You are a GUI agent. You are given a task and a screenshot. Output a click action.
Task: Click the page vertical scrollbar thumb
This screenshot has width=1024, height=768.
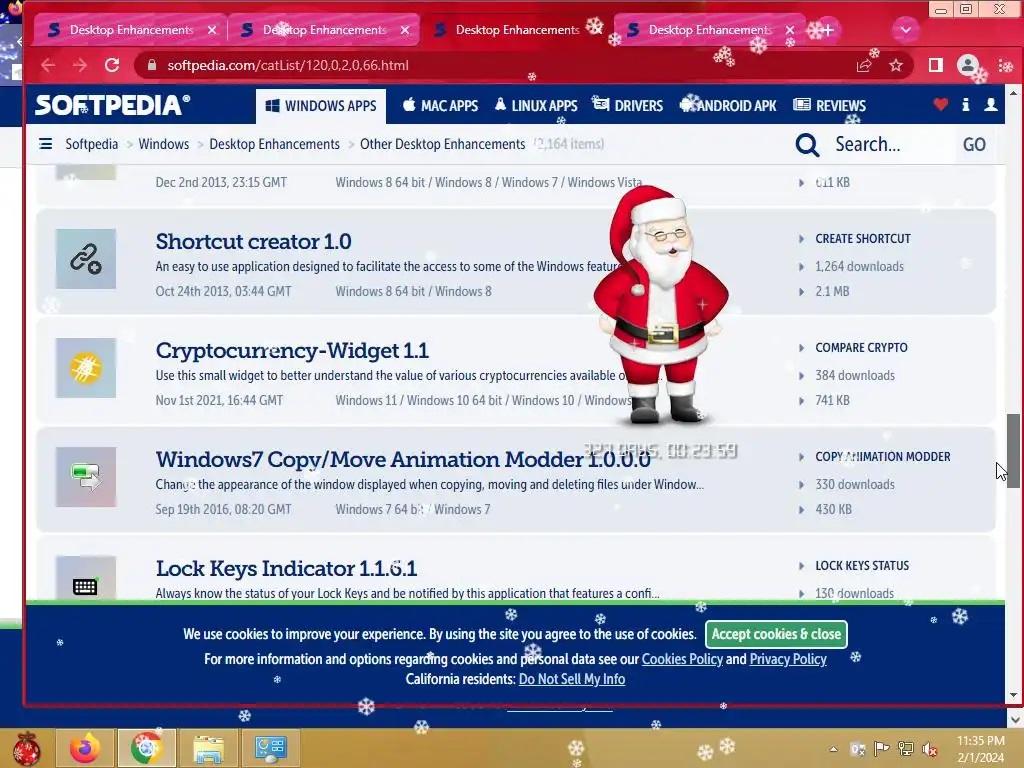pos(1013,449)
